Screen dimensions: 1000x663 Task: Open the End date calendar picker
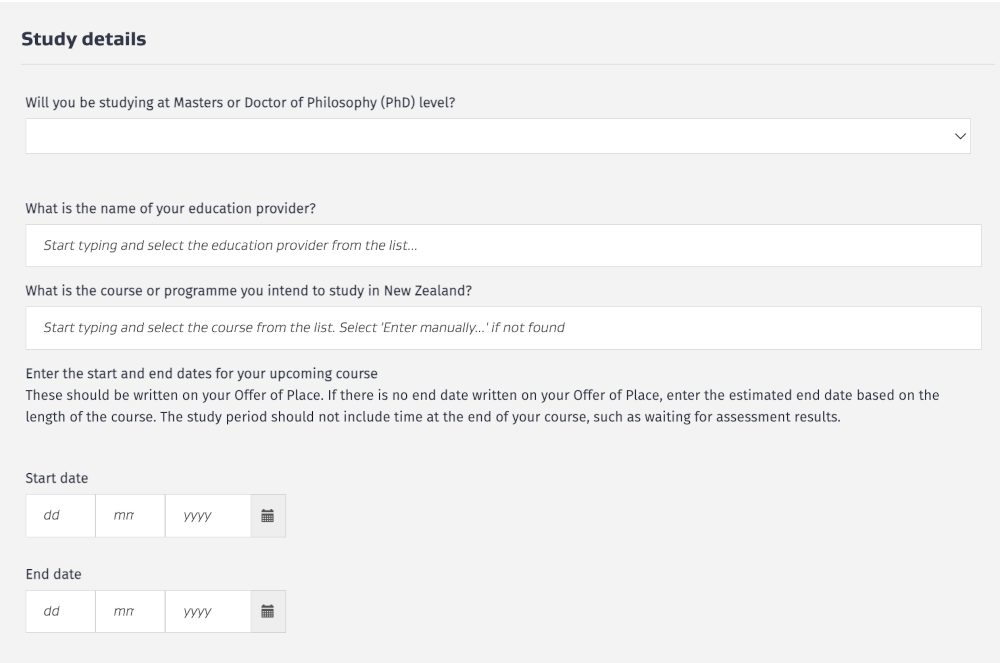(267, 611)
